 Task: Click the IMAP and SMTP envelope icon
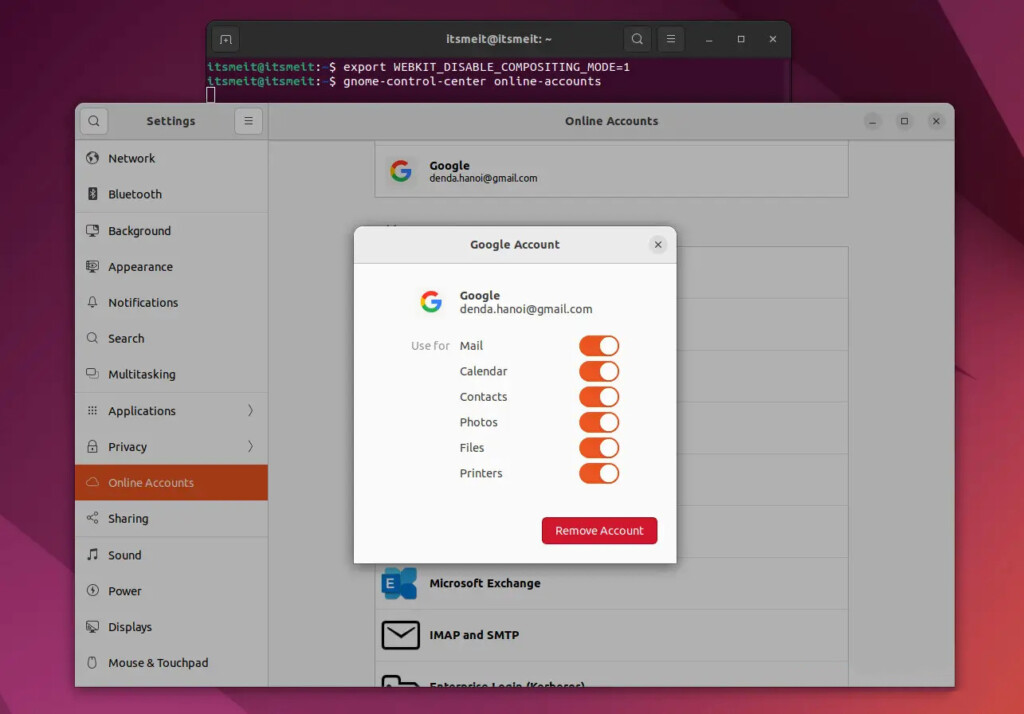click(x=400, y=635)
